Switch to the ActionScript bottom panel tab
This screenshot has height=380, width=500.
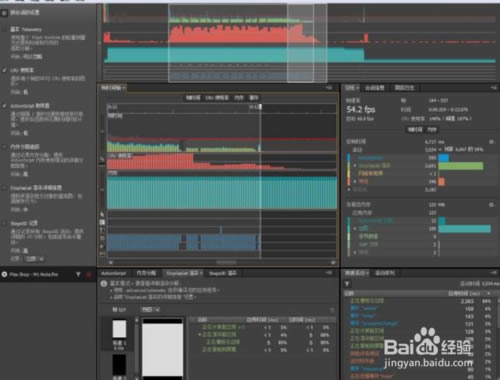point(114,273)
